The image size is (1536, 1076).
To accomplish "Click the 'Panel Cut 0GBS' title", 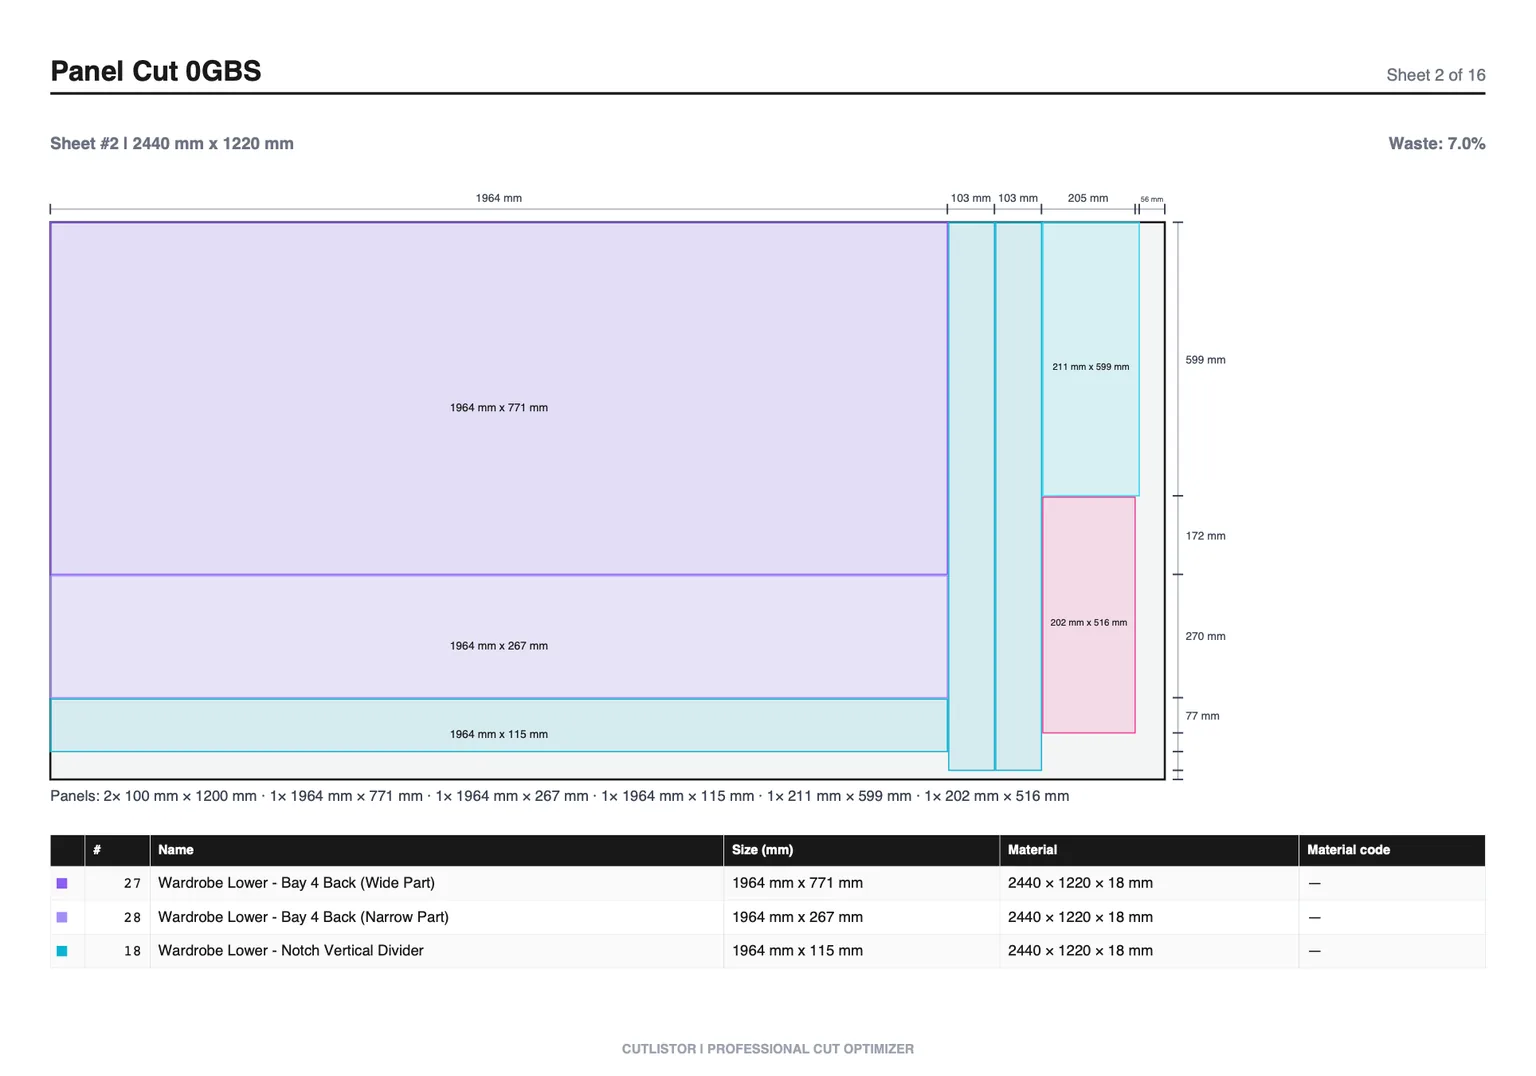I will tap(156, 71).
